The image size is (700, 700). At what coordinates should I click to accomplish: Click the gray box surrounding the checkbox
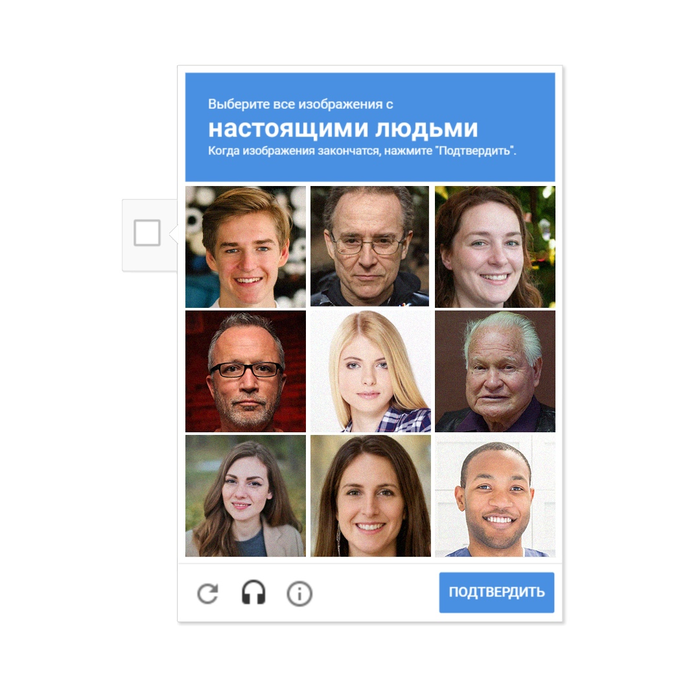point(150,235)
